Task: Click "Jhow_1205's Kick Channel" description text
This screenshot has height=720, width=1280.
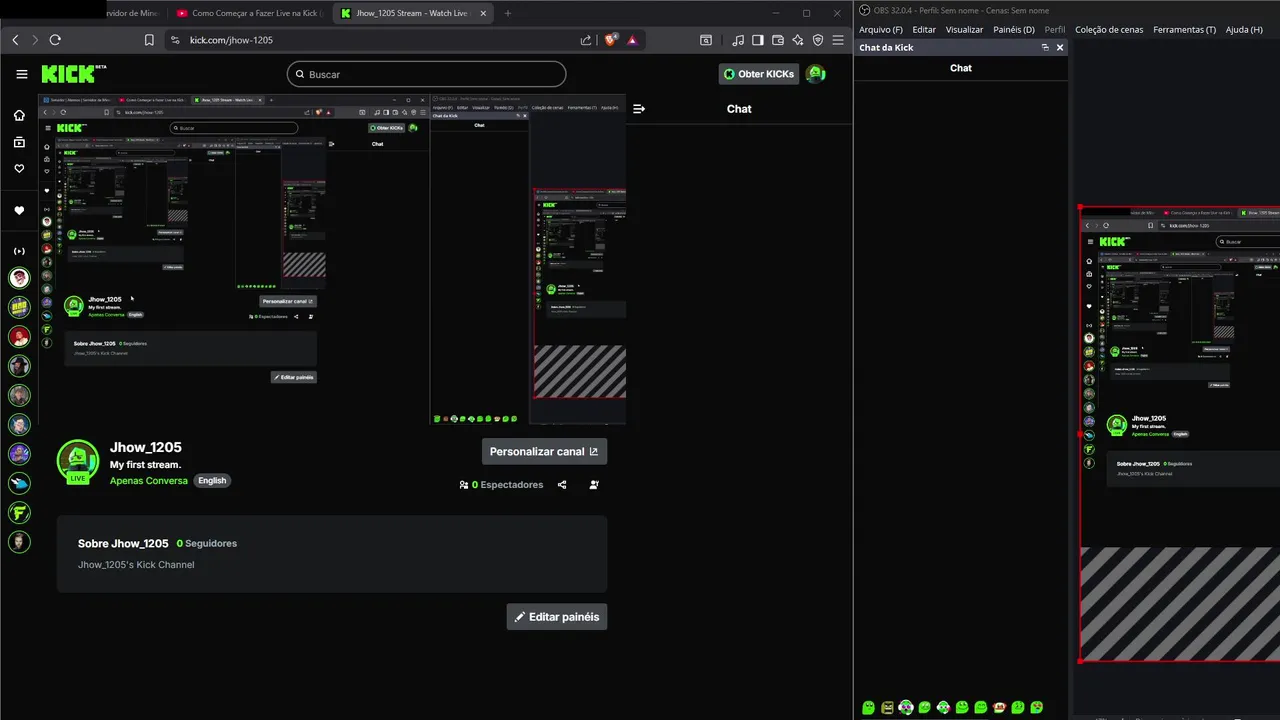Action: tap(136, 565)
